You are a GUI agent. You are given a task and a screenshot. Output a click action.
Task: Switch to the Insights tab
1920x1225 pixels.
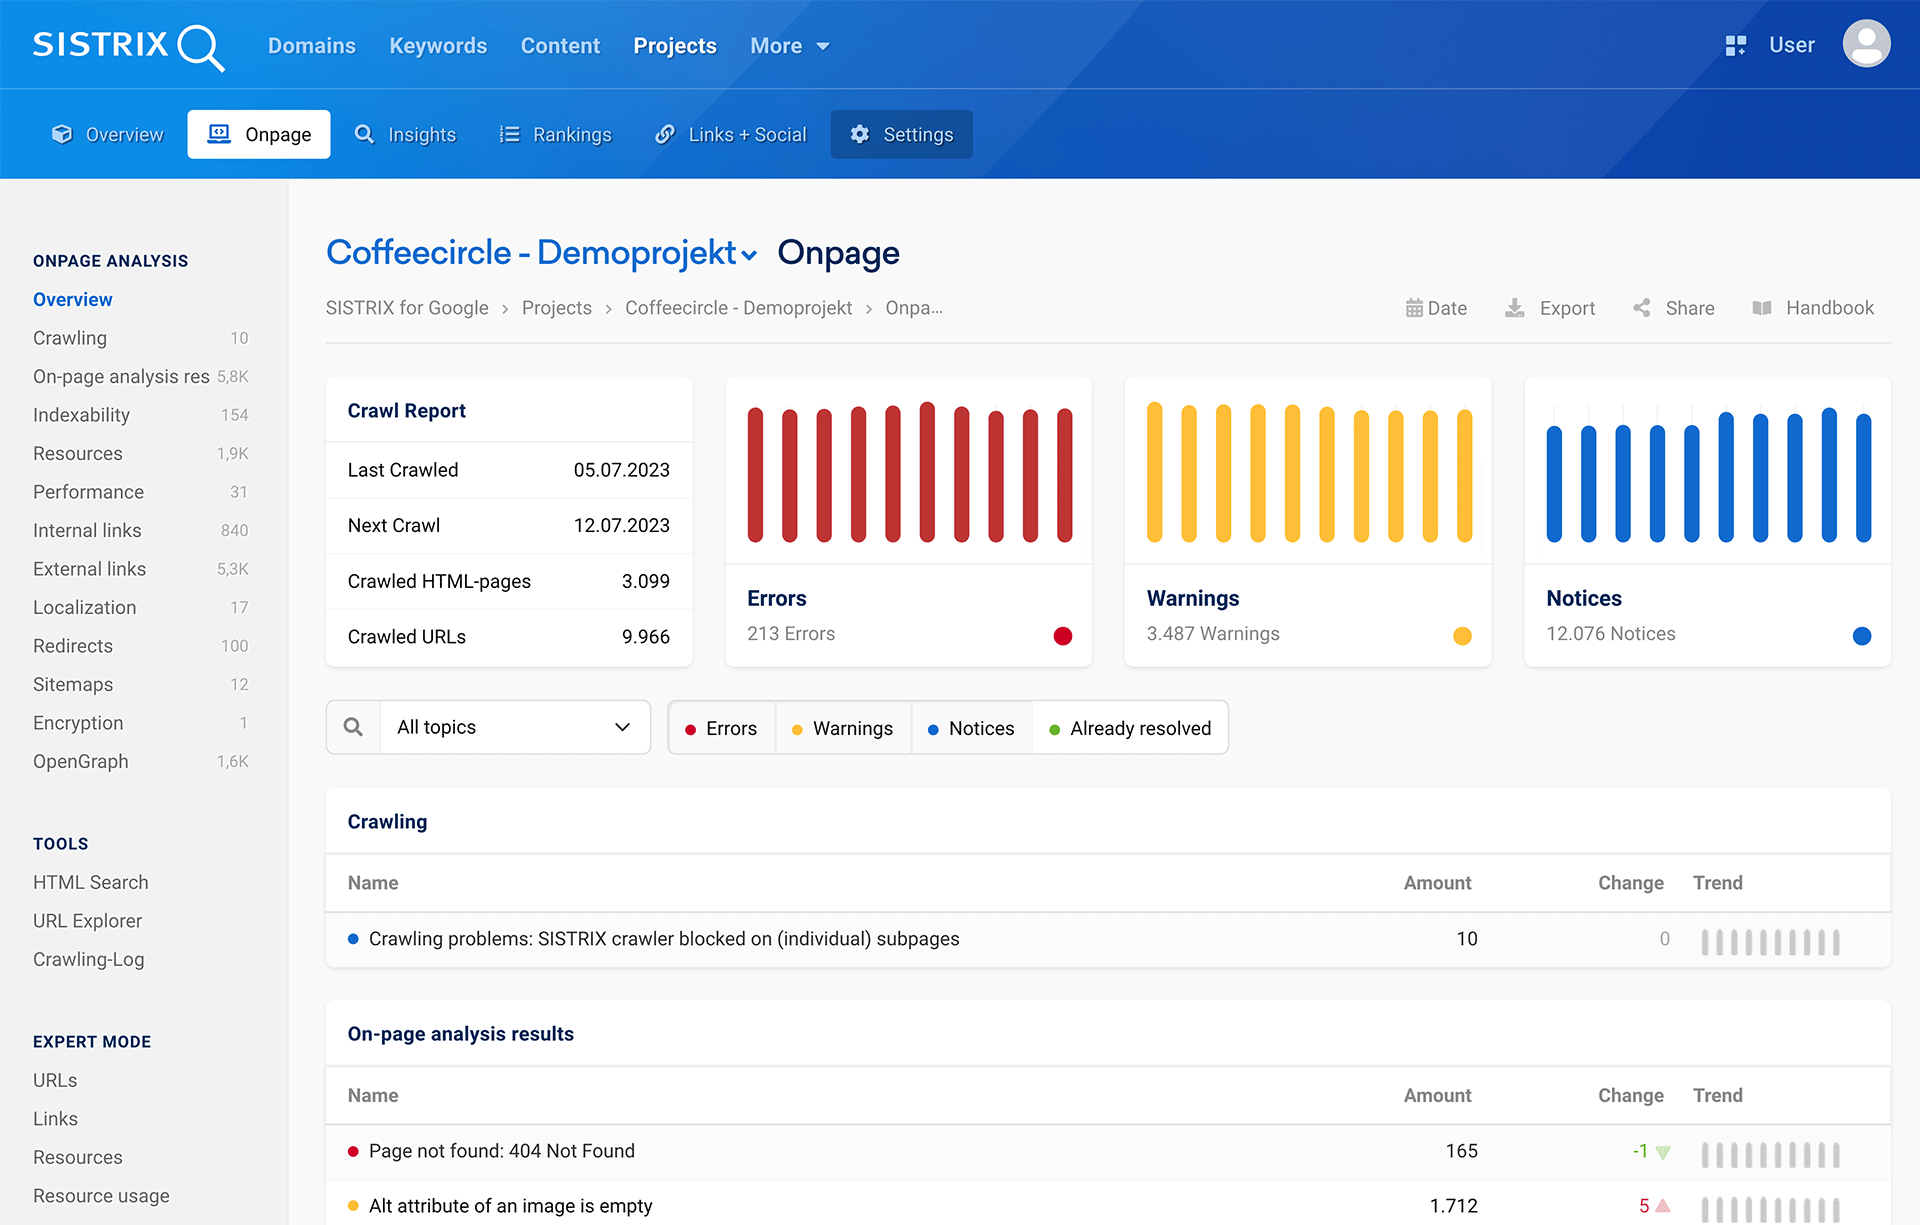[406, 134]
